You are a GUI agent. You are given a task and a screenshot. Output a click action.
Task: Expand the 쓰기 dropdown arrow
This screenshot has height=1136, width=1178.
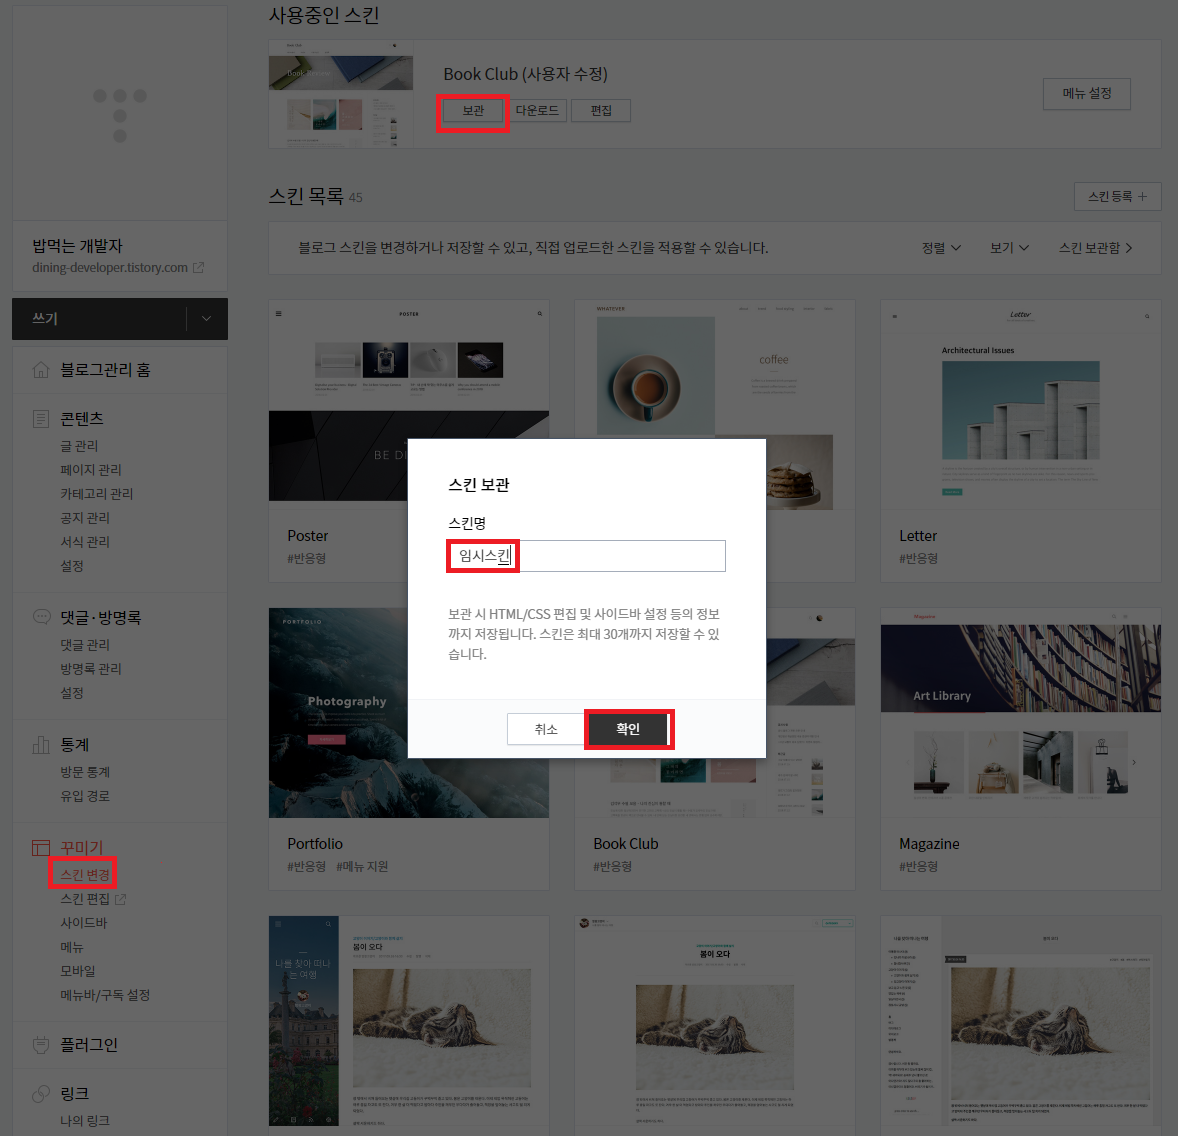click(x=207, y=319)
